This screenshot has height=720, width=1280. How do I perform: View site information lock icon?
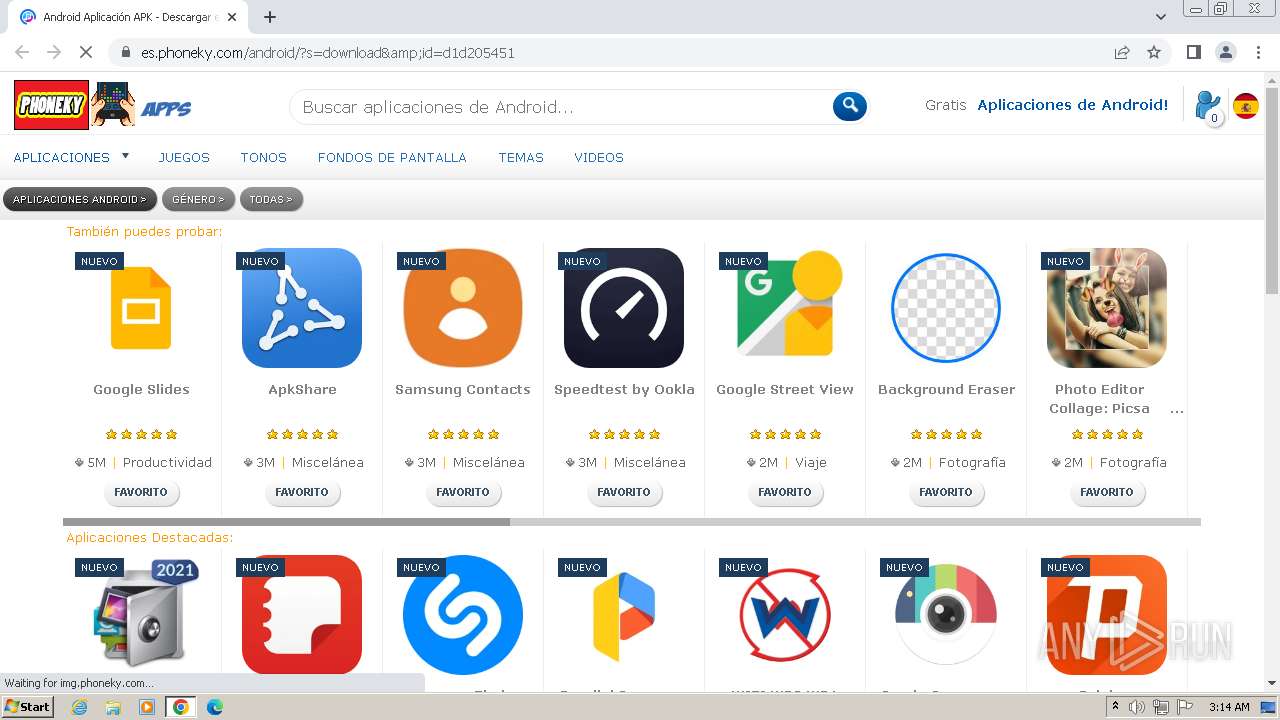click(126, 52)
